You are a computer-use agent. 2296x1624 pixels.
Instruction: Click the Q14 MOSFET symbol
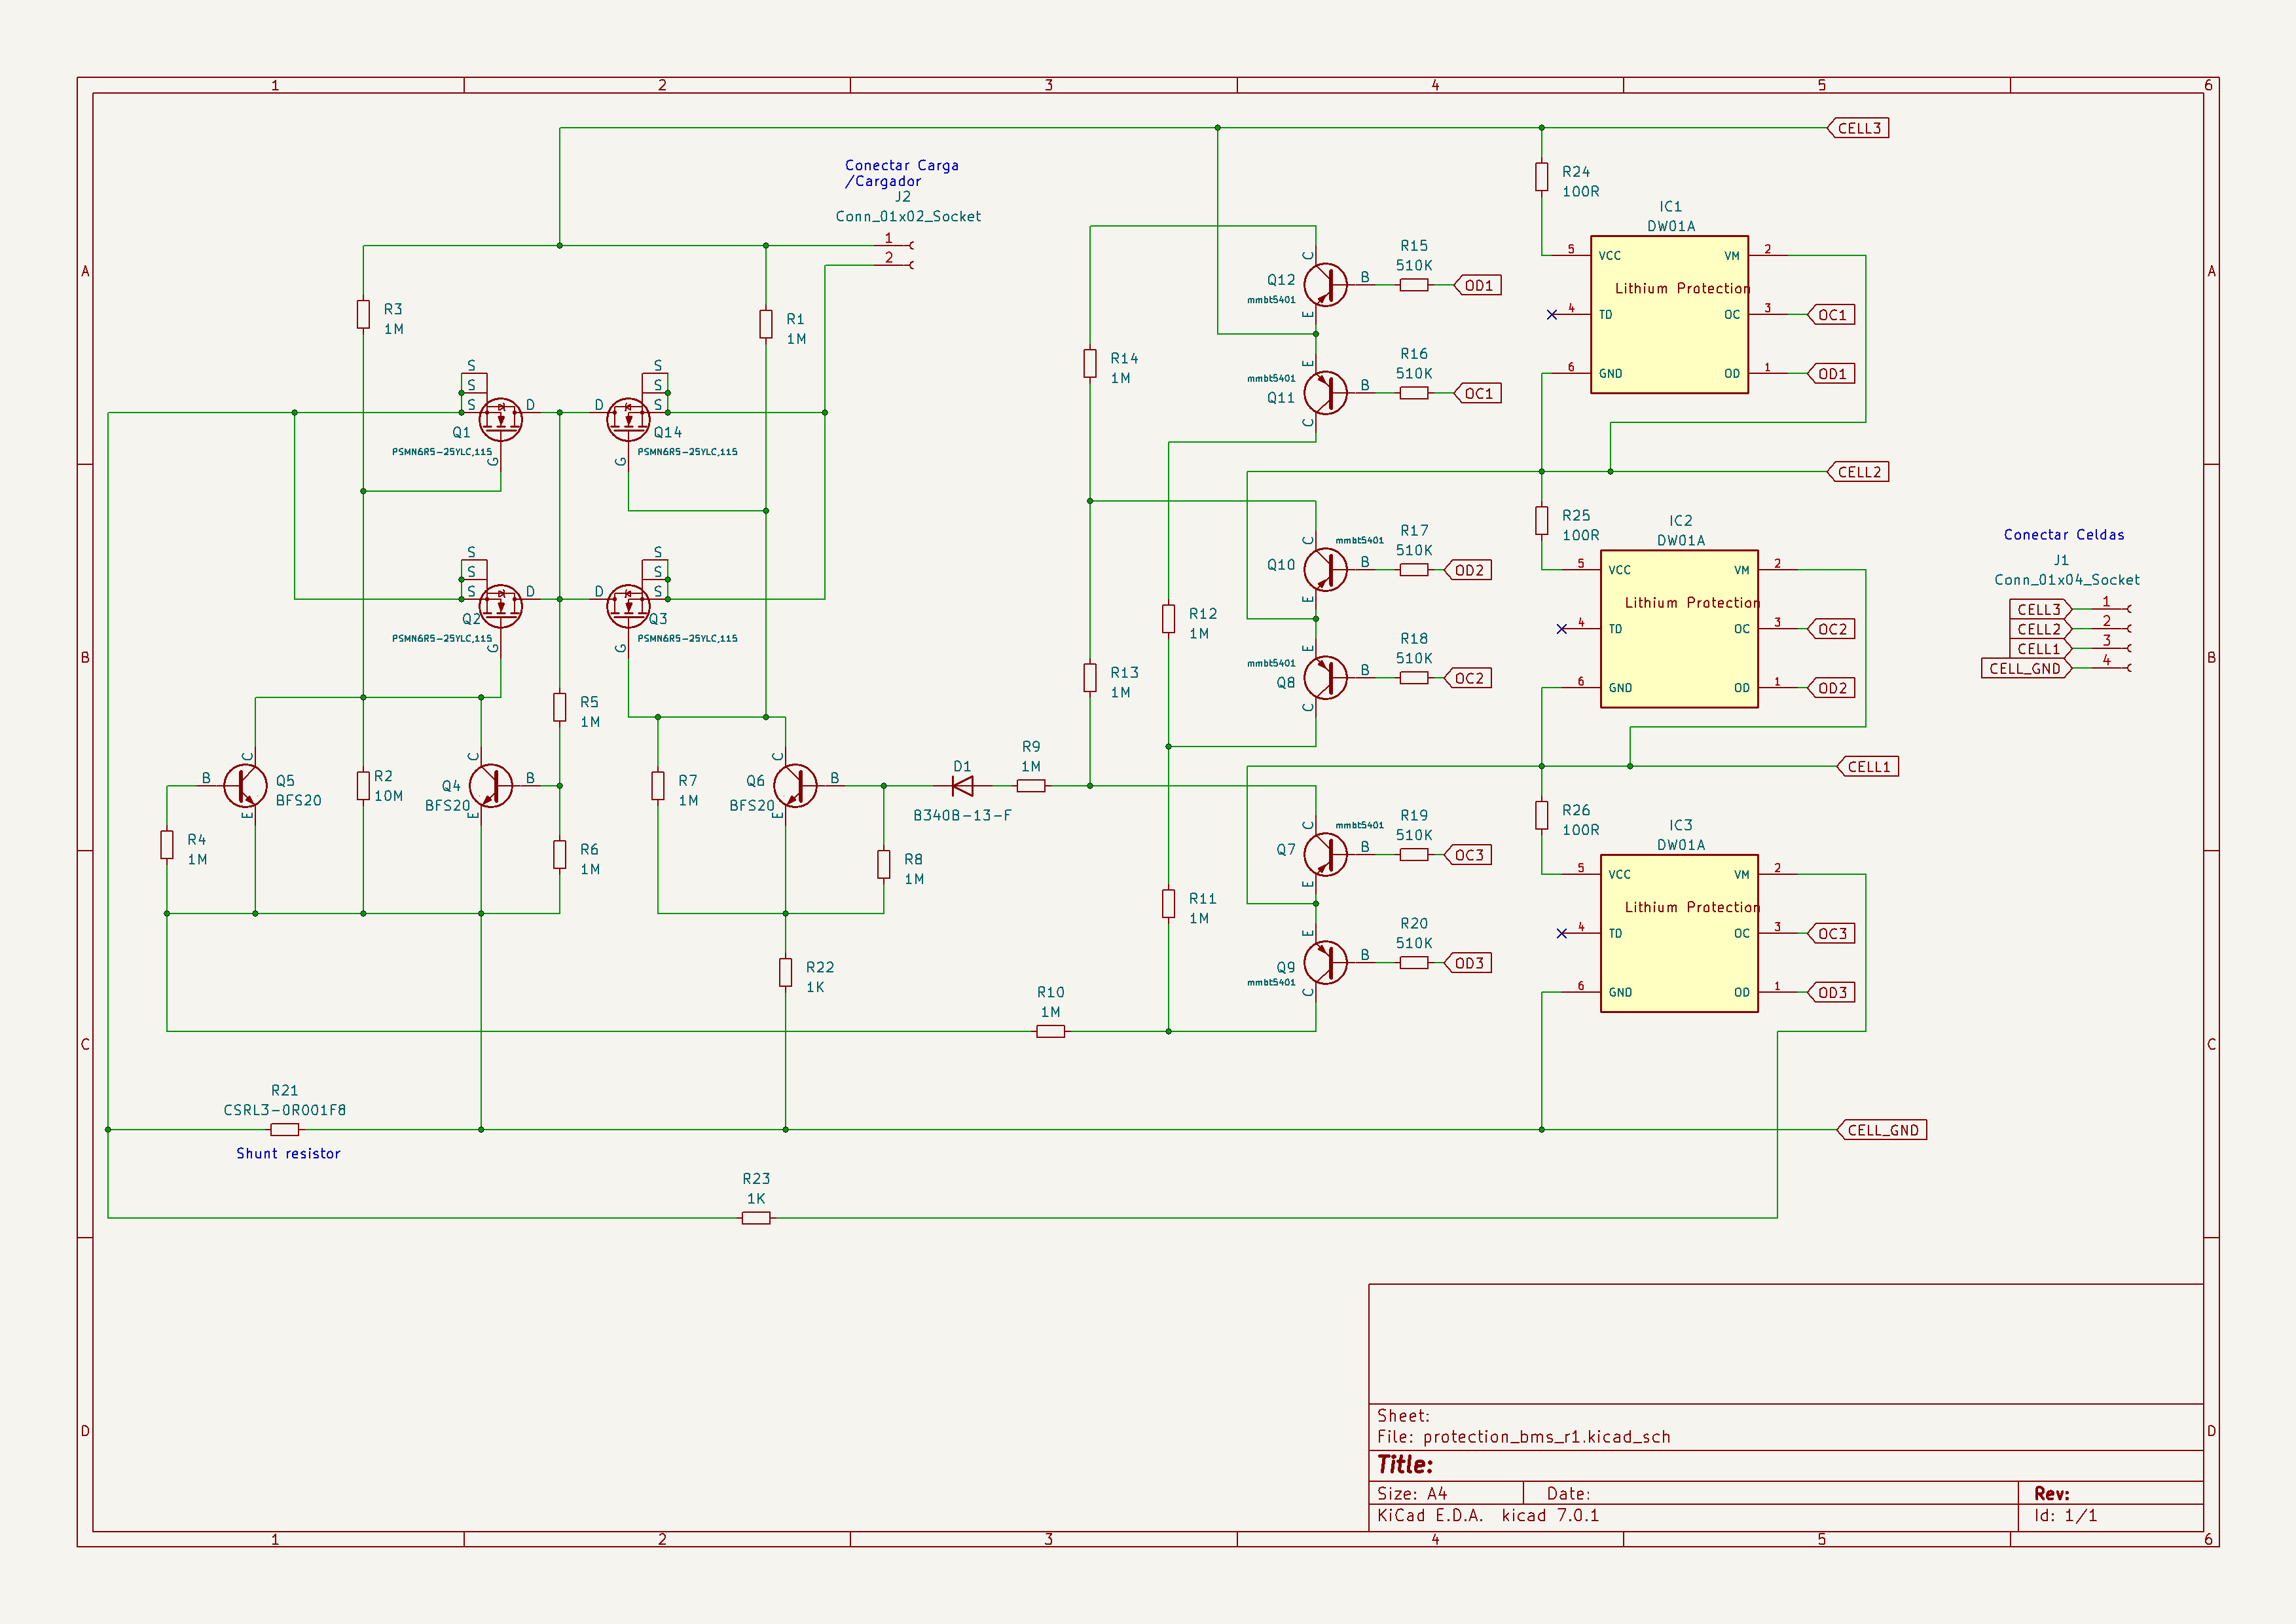coord(628,419)
